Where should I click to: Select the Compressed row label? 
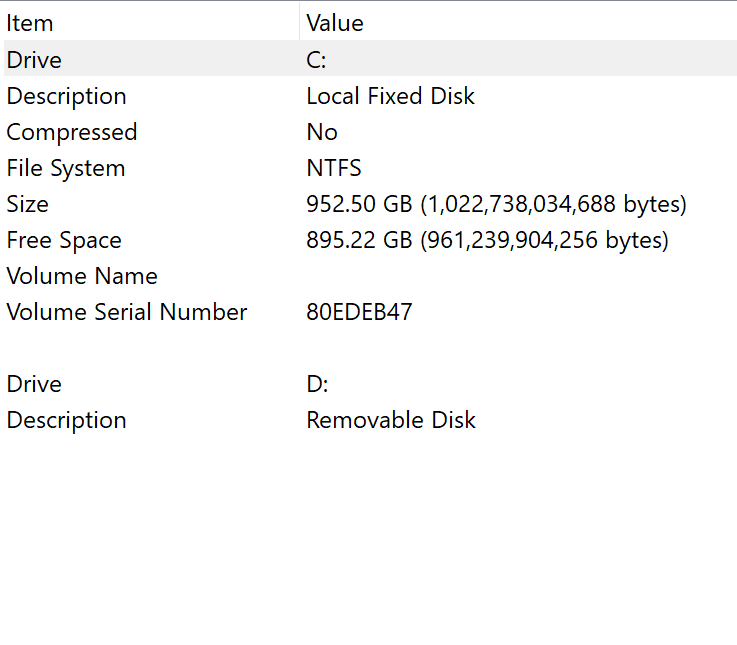(72, 132)
